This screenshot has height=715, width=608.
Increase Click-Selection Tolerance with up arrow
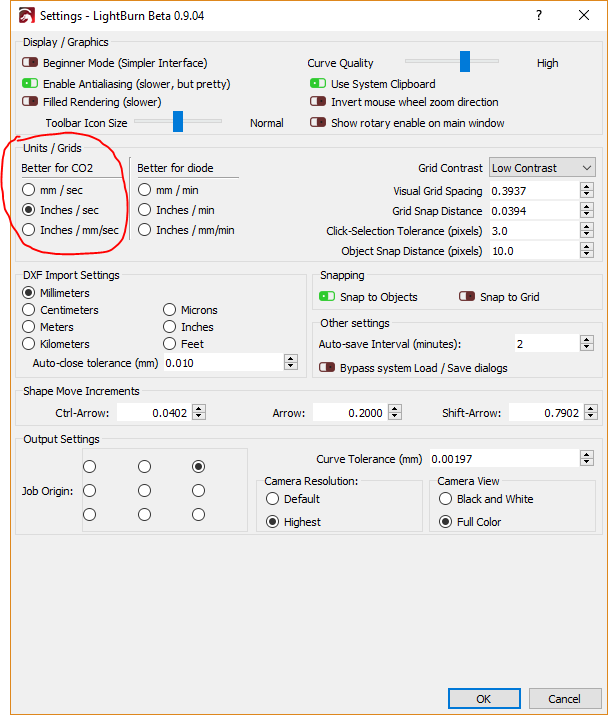pos(587,227)
